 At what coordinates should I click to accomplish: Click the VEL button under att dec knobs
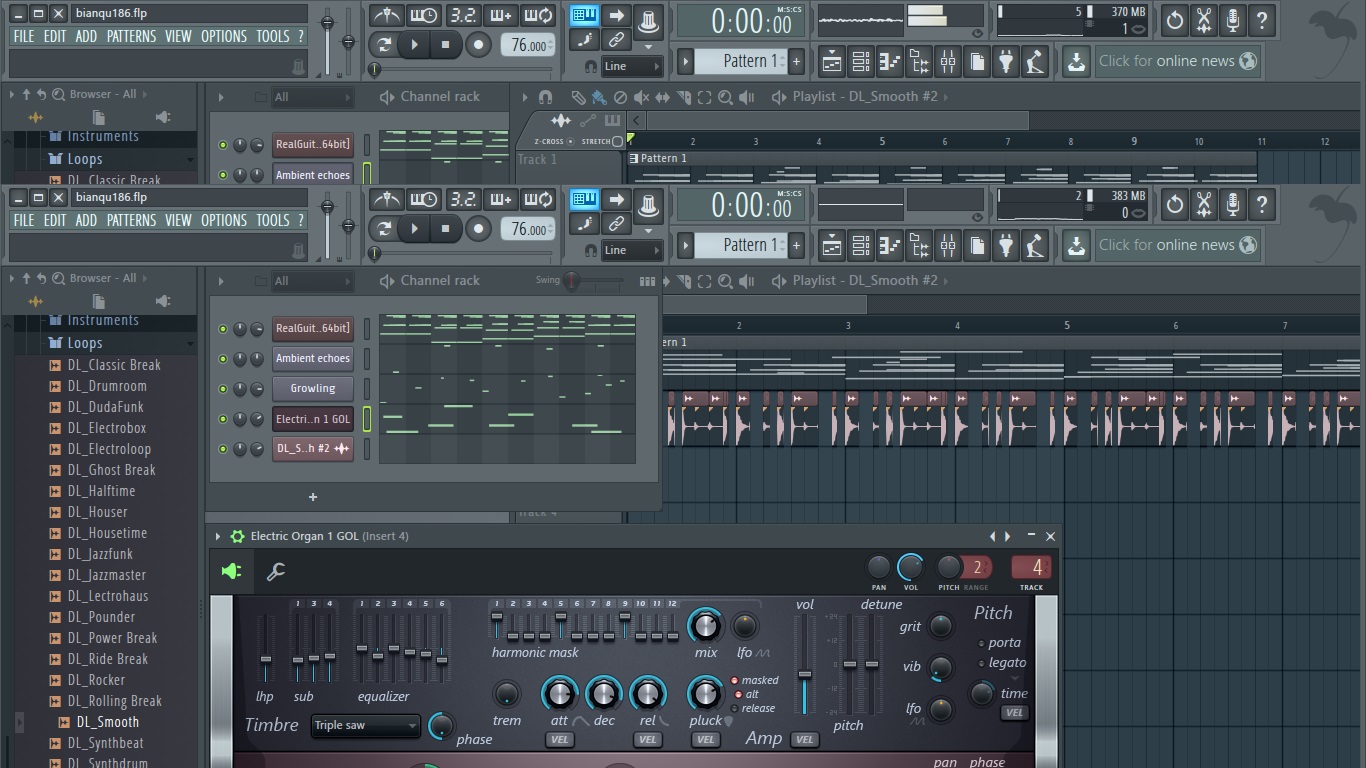(559, 740)
